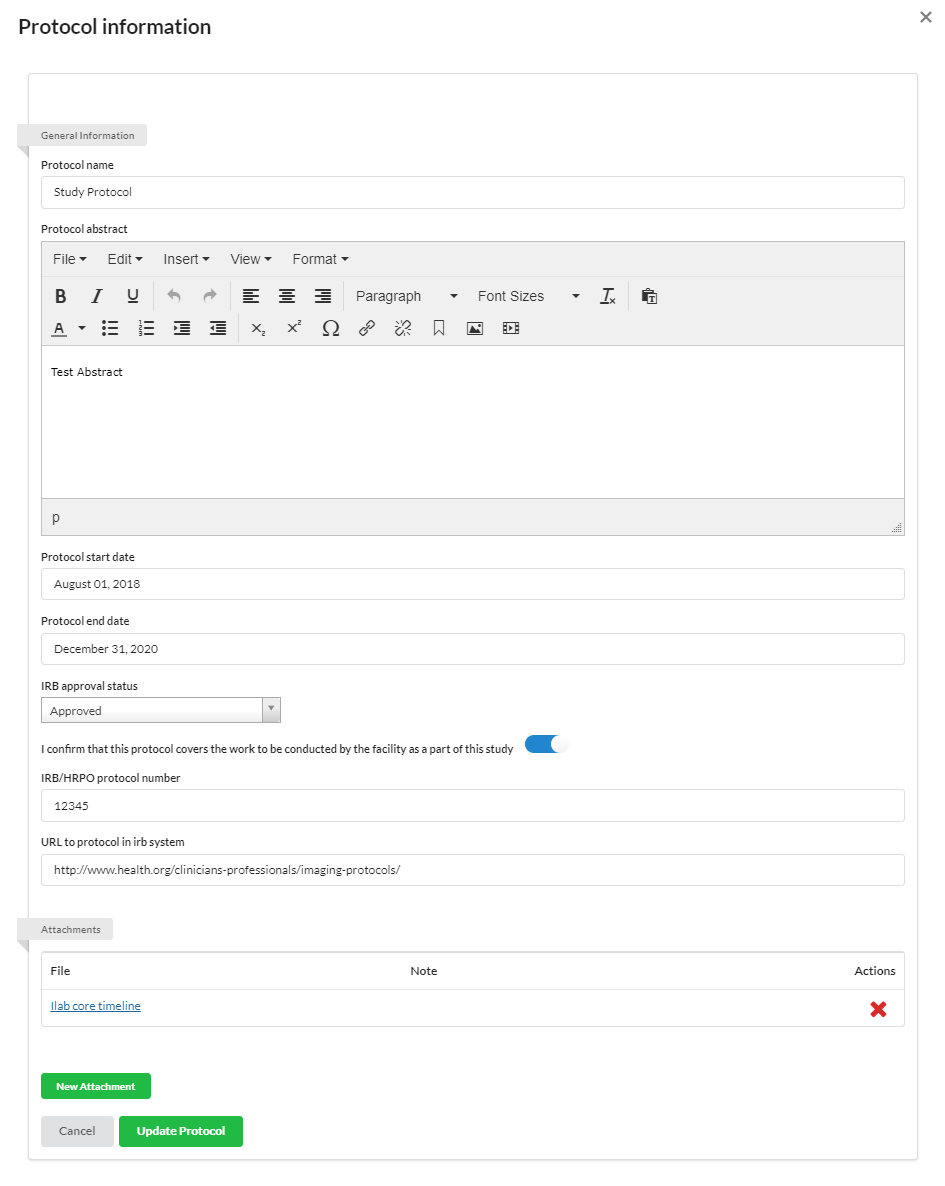
Task: Add a New Attachment
Action: tap(96, 1086)
